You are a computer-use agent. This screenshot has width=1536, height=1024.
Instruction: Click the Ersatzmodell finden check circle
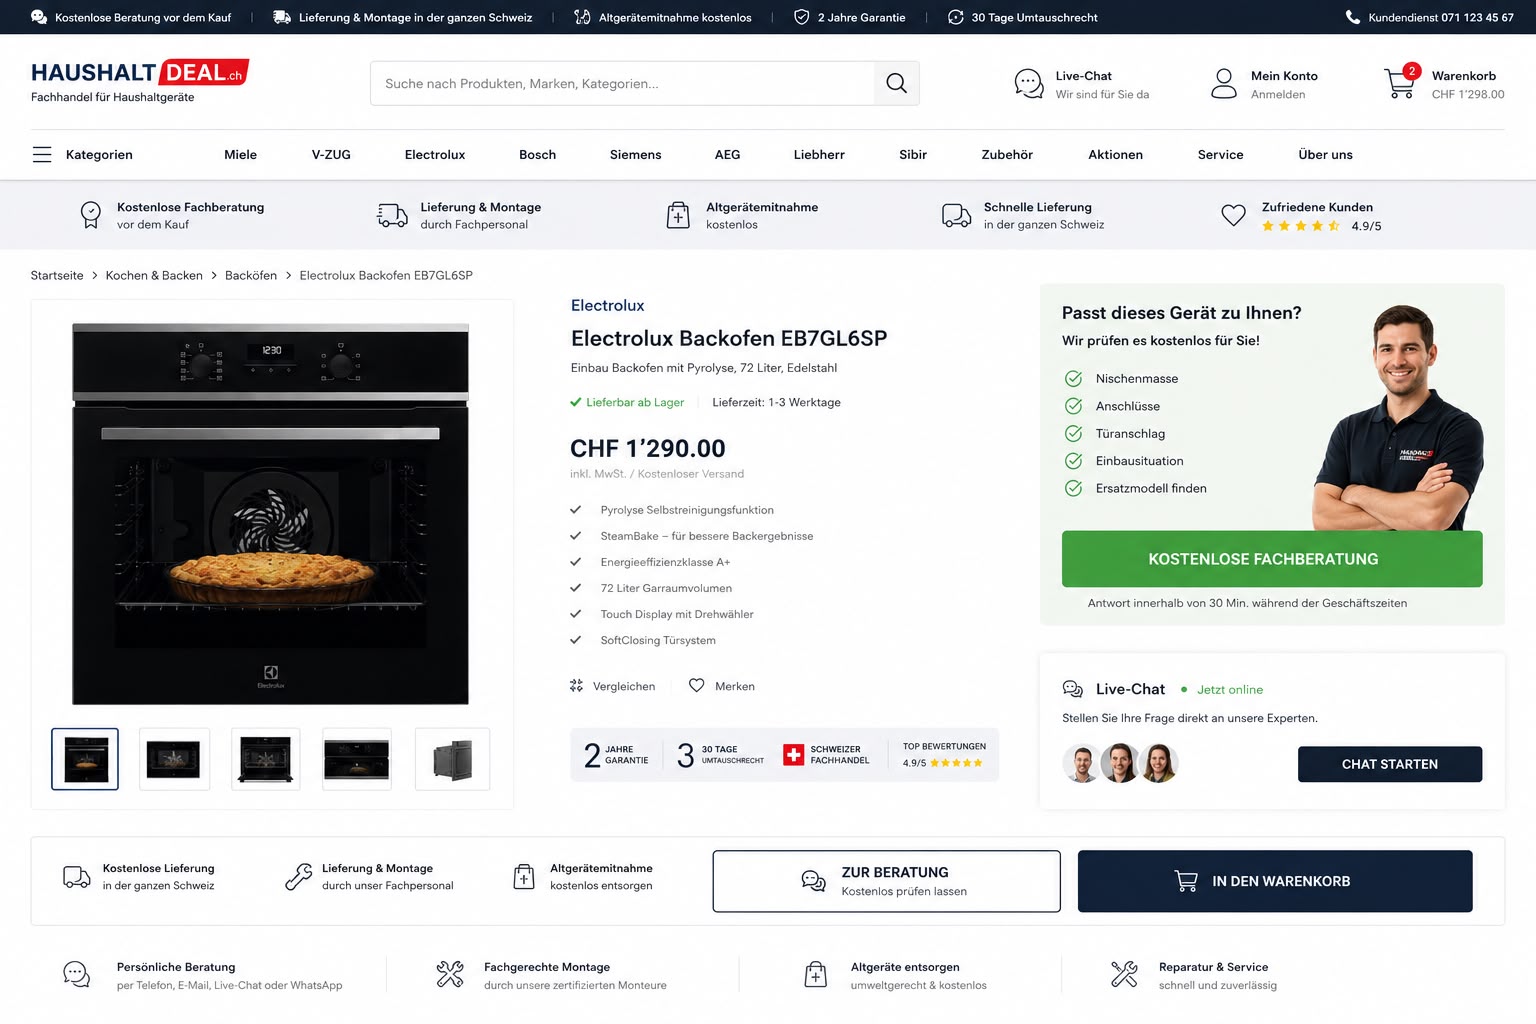1073,488
